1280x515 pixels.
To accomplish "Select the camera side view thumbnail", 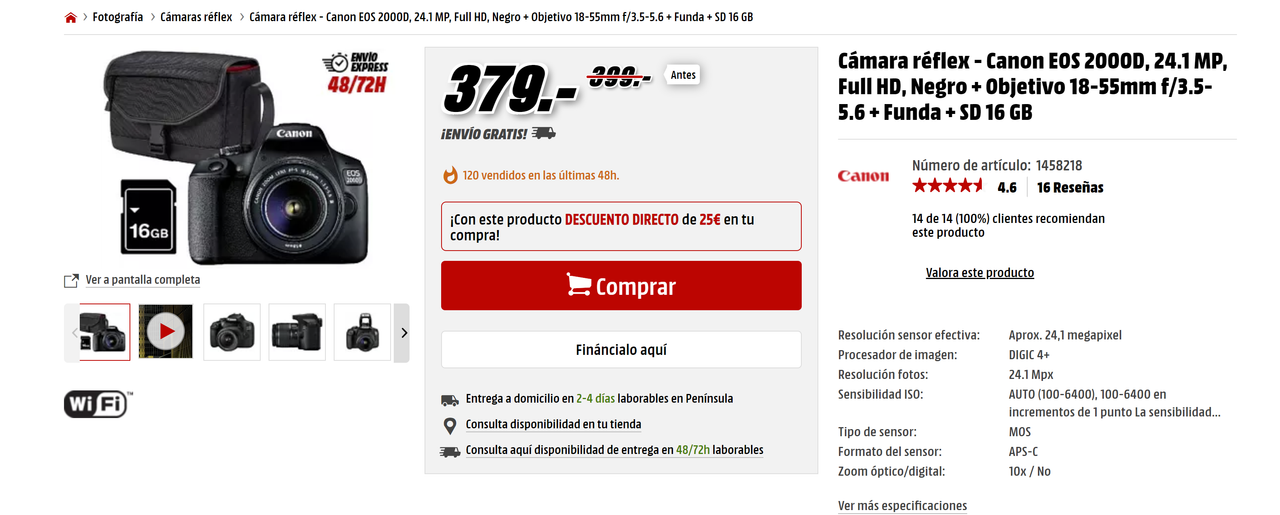I will pyautogui.click(x=297, y=332).
